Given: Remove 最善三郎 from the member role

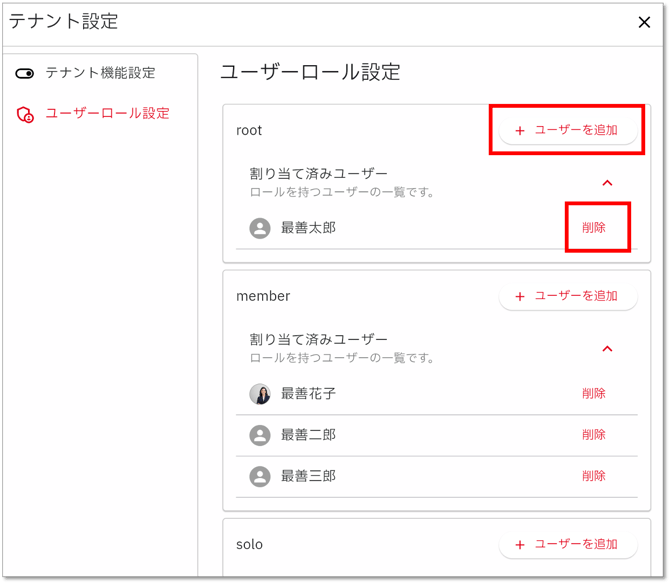Looking at the screenshot, I should pos(594,476).
